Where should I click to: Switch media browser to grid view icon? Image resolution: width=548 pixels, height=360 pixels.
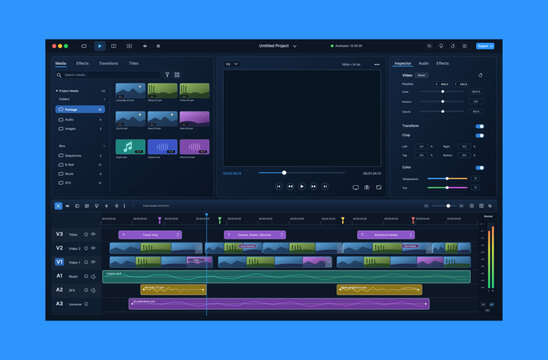pos(177,74)
